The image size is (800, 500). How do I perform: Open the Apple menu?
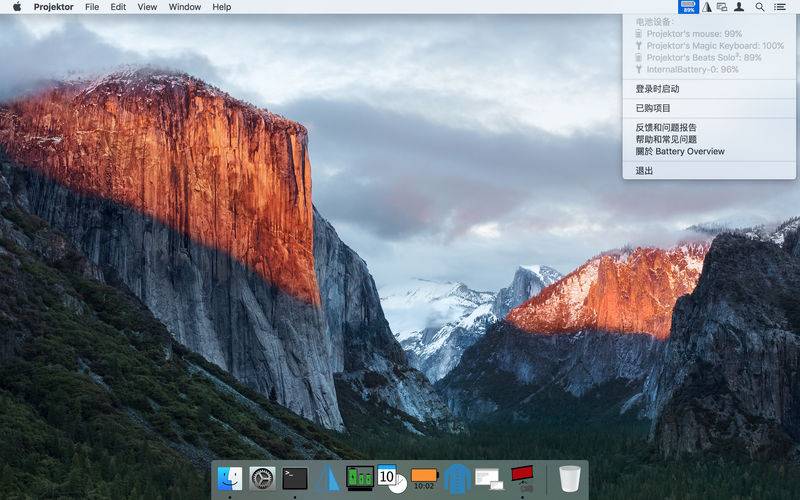click(x=17, y=7)
